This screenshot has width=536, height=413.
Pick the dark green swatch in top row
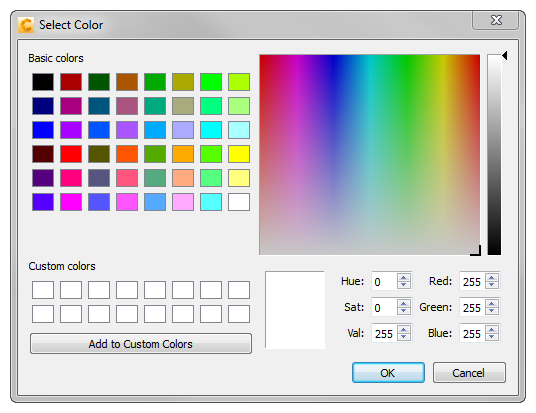pyautogui.click(x=99, y=82)
